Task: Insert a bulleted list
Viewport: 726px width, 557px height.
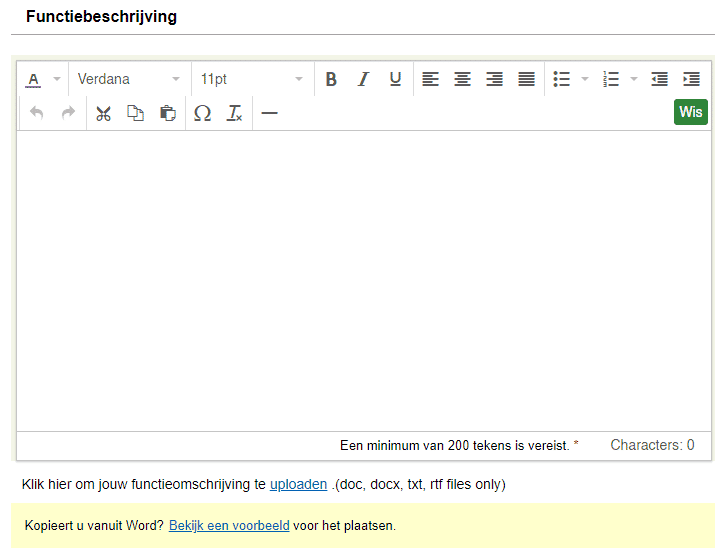Action: pos(562,79)
